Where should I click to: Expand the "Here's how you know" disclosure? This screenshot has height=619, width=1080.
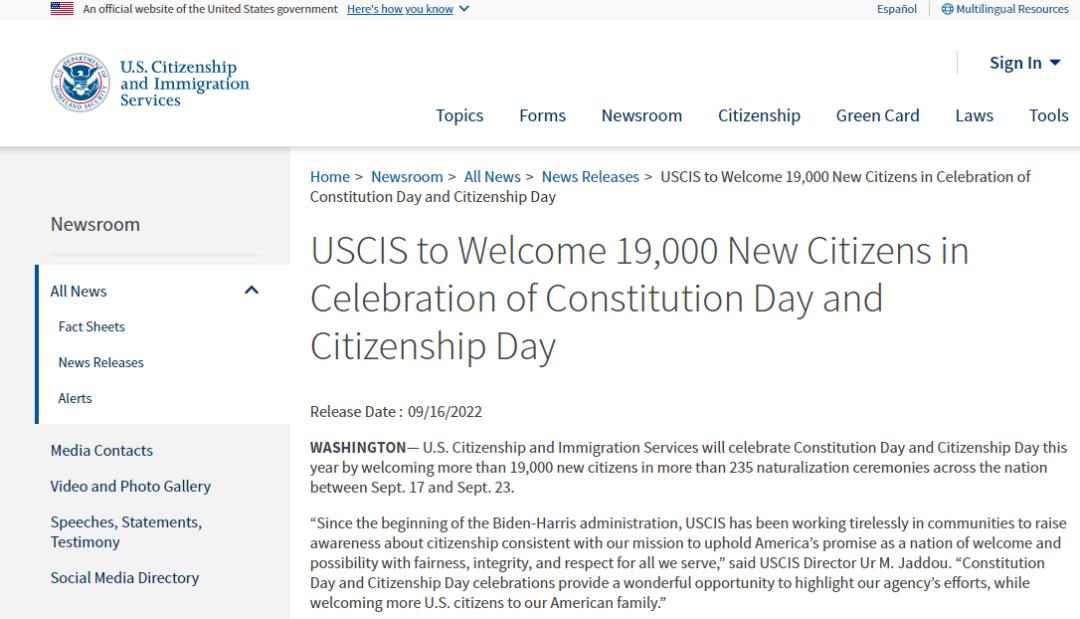pyautogui.click(x=408, y=9)
